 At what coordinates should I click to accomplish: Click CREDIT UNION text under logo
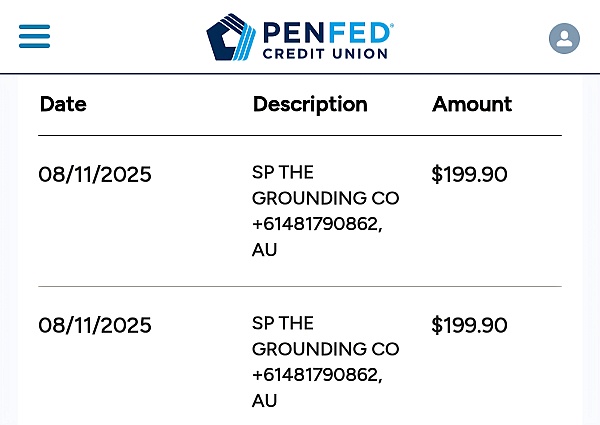[x=325, y=54]
